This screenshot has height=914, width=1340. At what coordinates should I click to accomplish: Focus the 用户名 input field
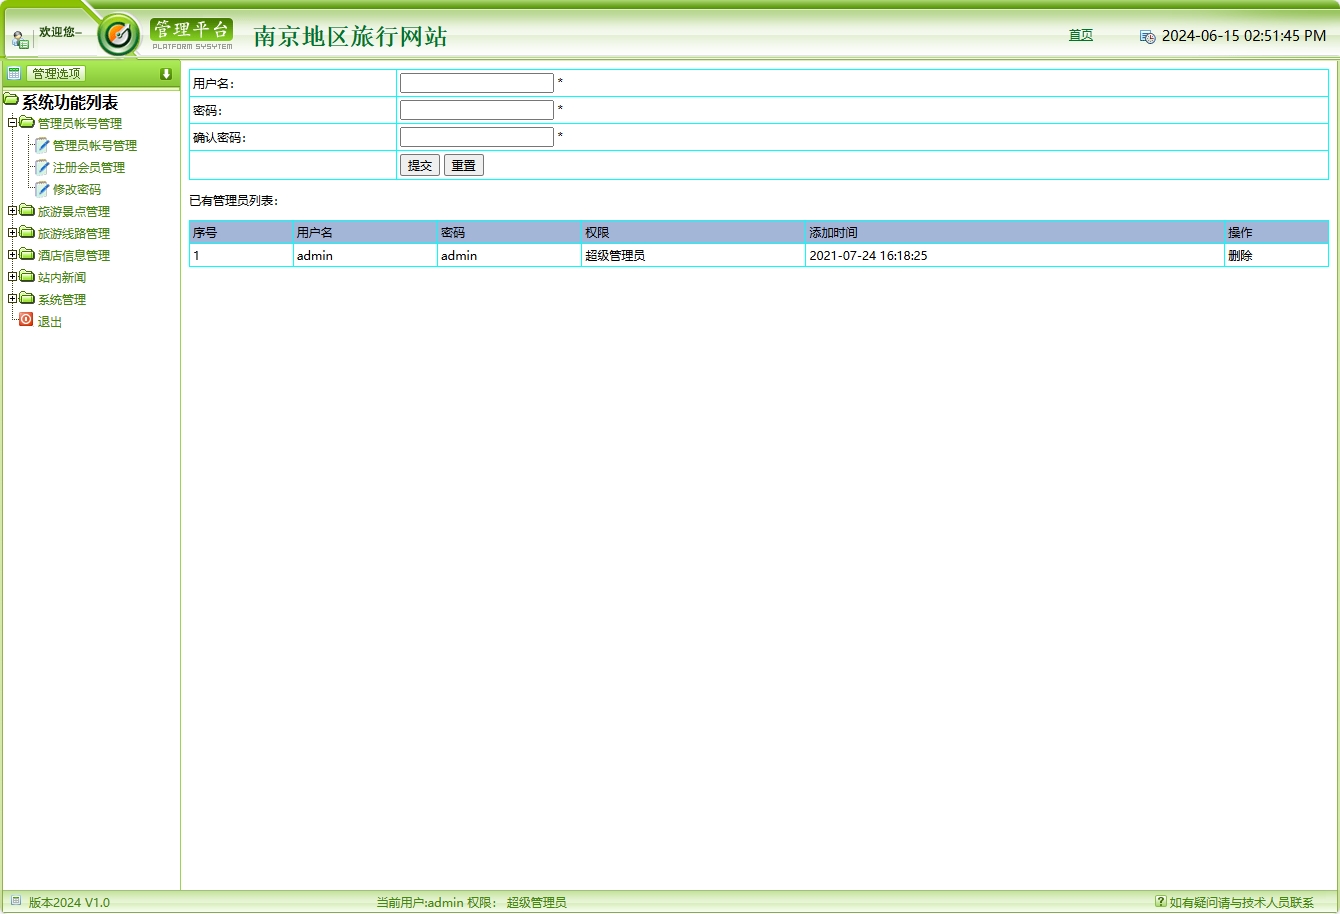point(477,83)
